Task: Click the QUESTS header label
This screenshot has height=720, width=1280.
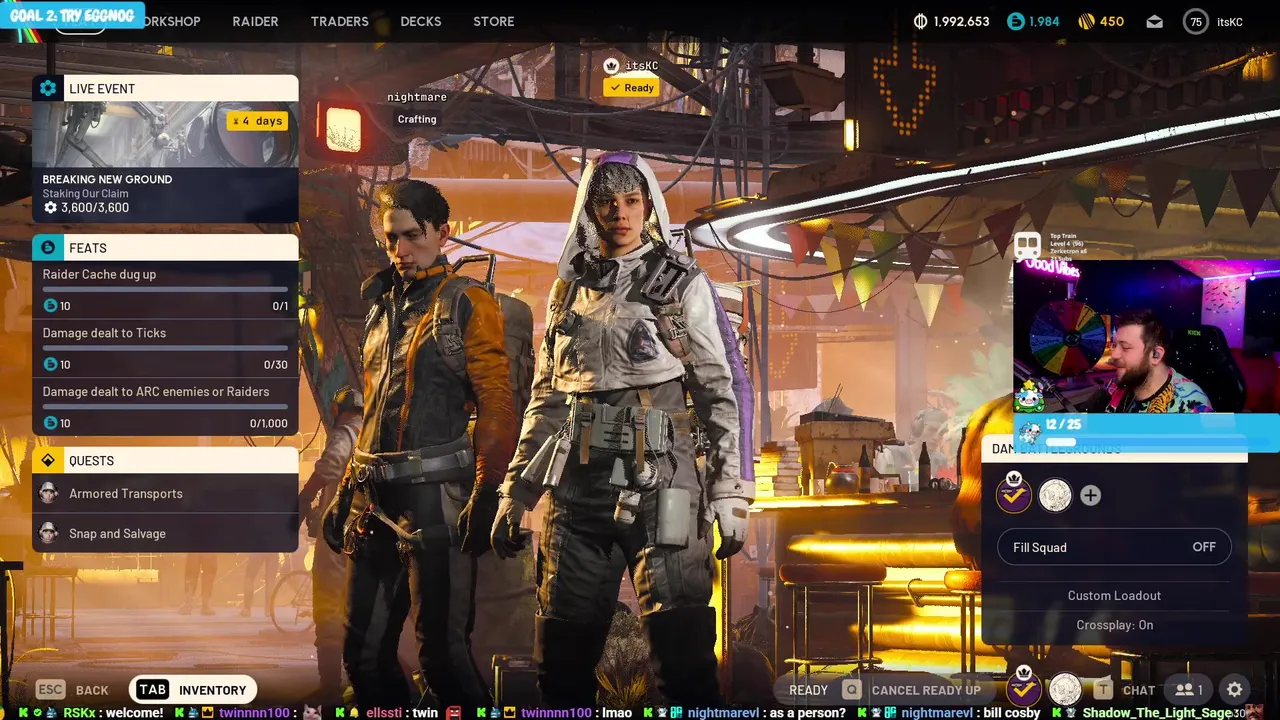Action: click(x=91, y=461)
